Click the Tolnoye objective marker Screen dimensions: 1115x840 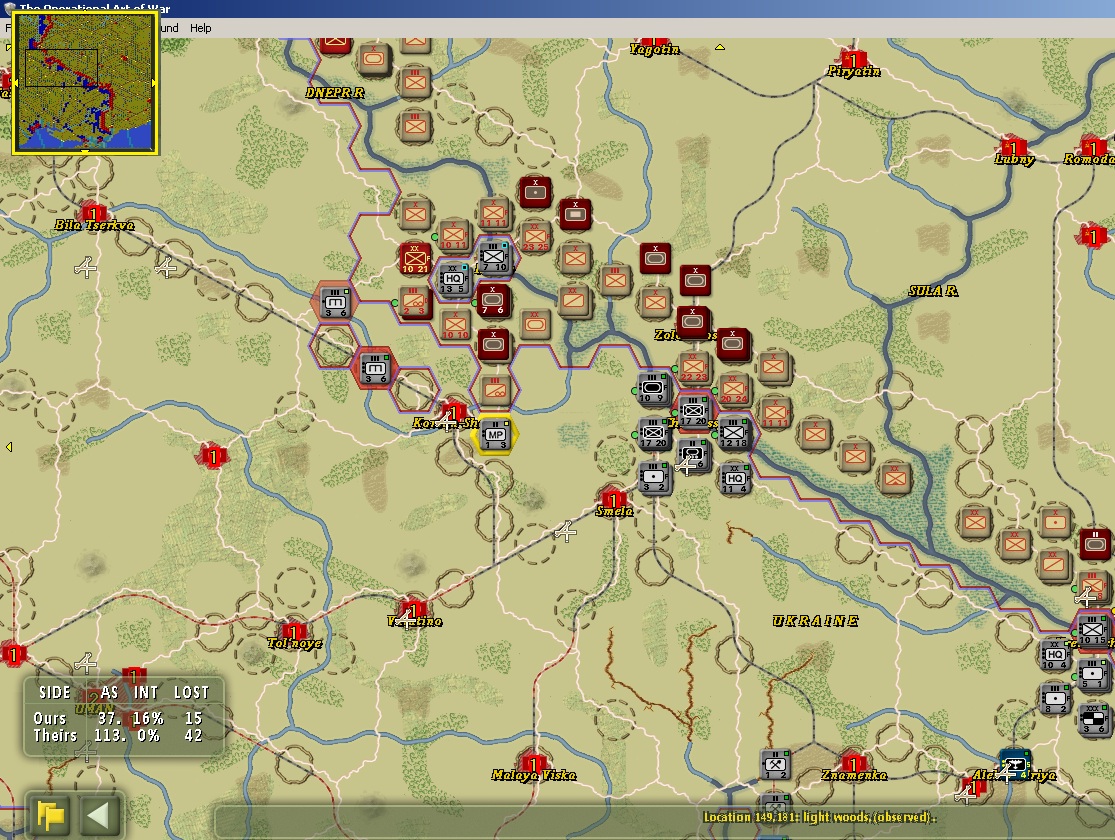292,632
